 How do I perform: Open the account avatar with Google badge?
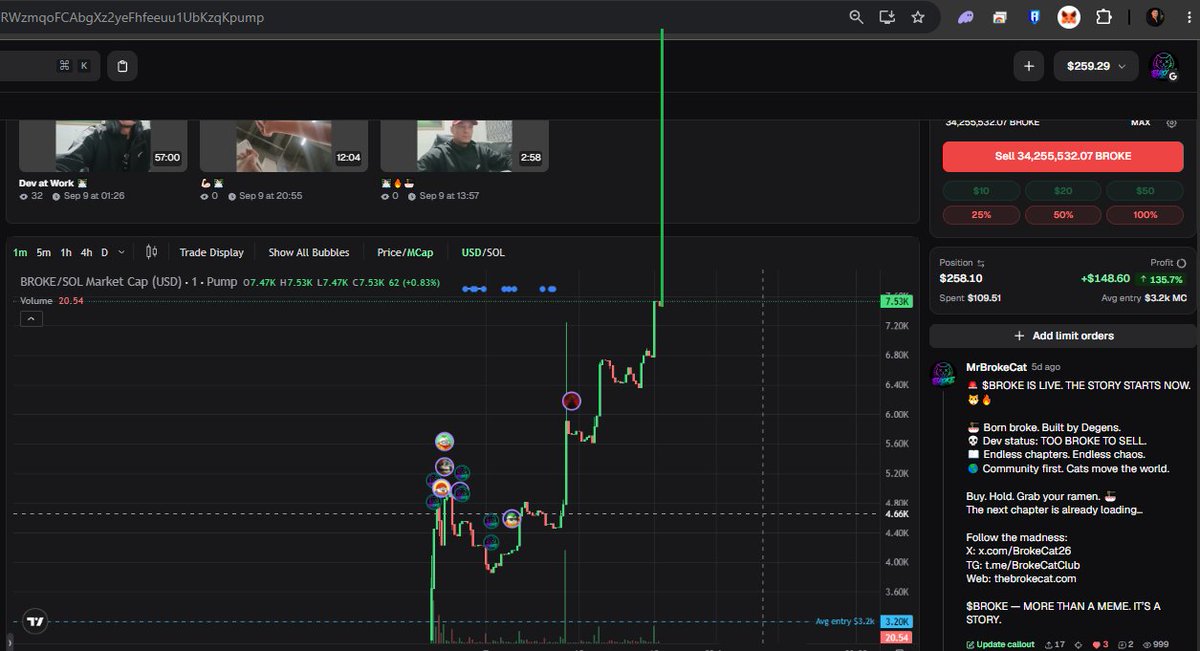(1164, 66)
